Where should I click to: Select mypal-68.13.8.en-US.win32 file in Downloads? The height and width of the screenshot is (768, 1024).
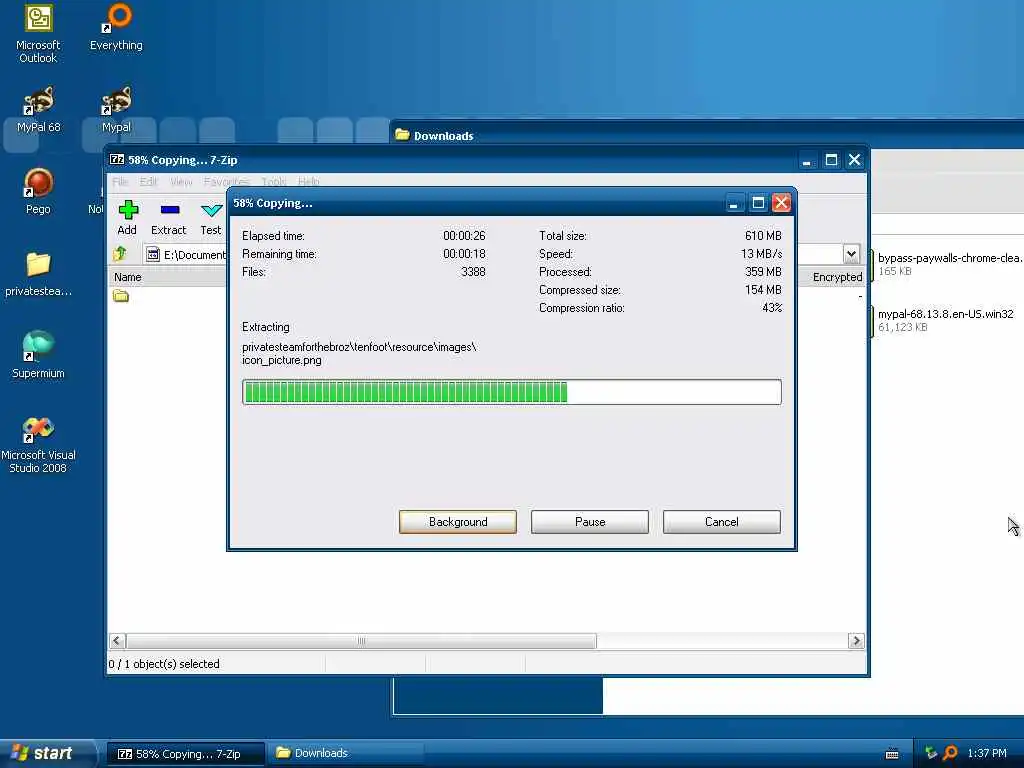pos(944,320)
